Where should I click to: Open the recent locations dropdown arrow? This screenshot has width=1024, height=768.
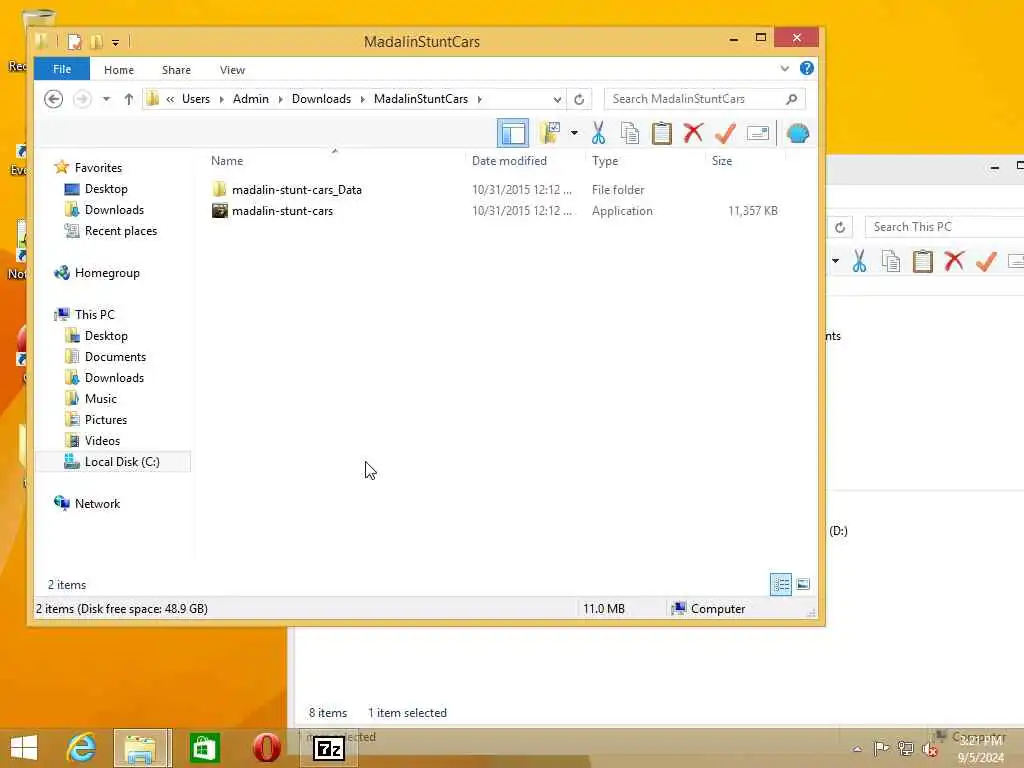(106, 99)
